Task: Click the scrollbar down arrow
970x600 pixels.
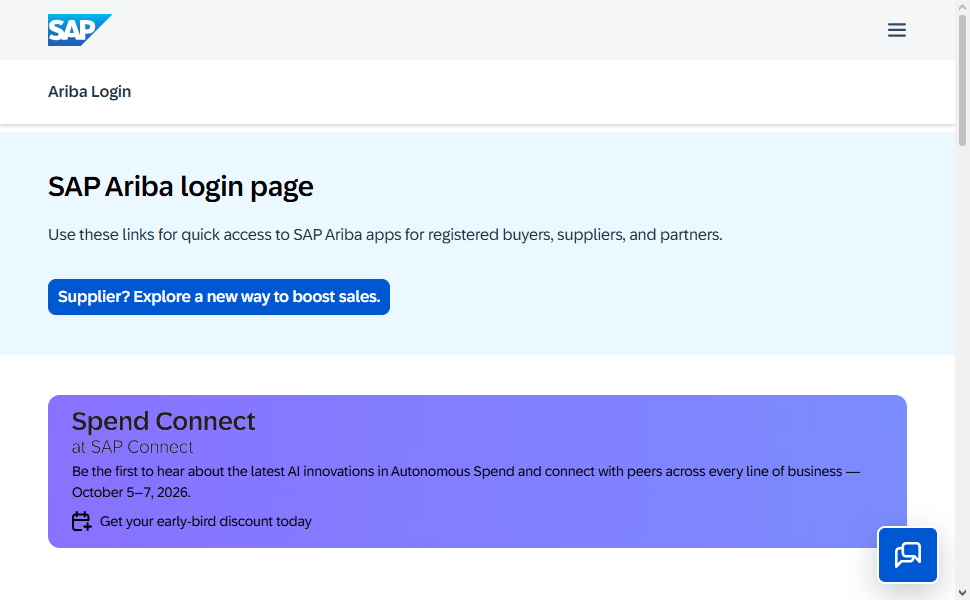Action: click(963, 593)
